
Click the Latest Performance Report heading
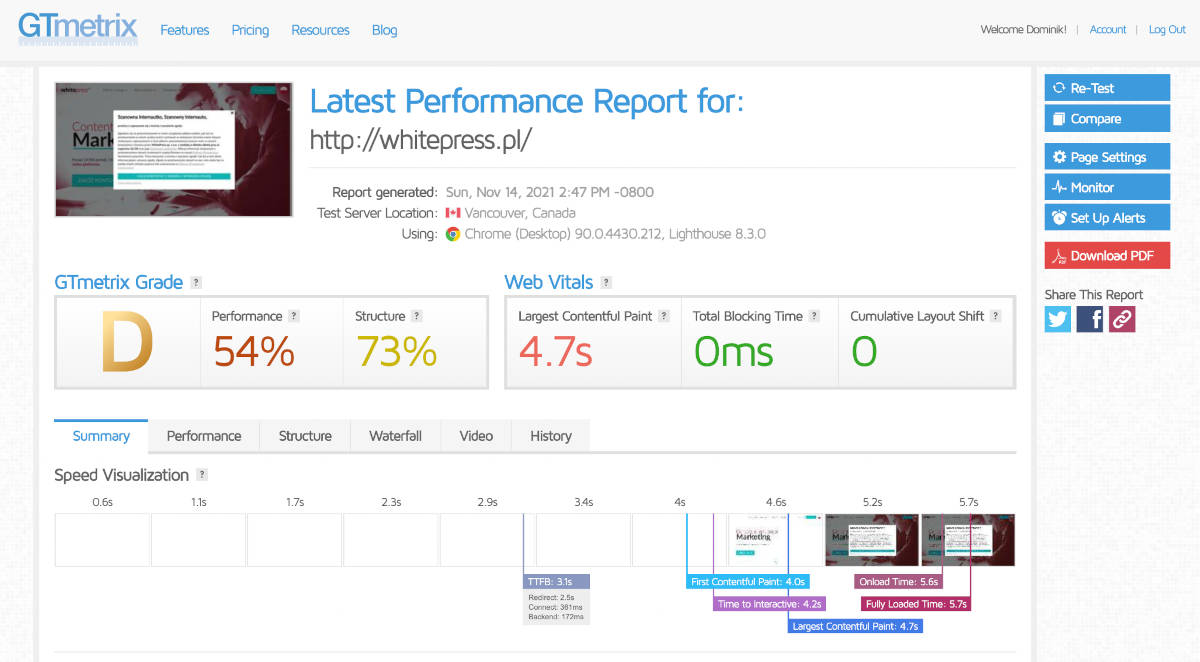click(x=527, y=102)
